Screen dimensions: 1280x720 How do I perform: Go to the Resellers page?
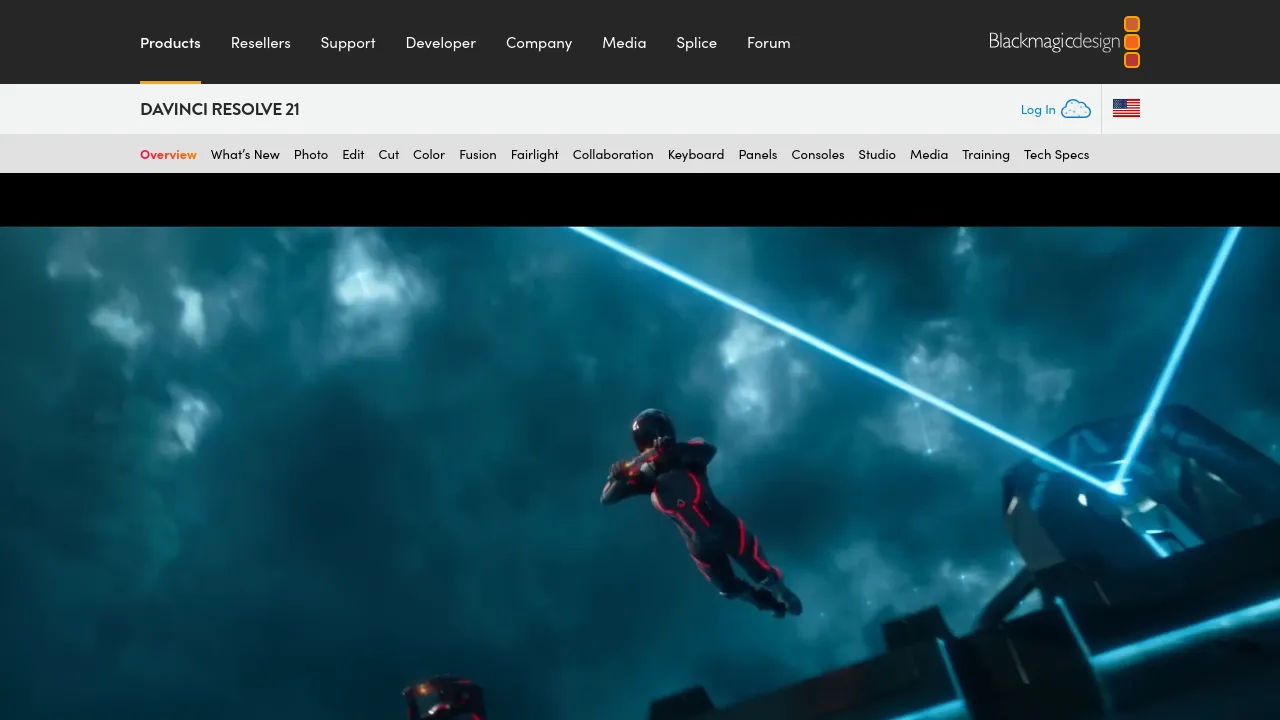point(260,43)
